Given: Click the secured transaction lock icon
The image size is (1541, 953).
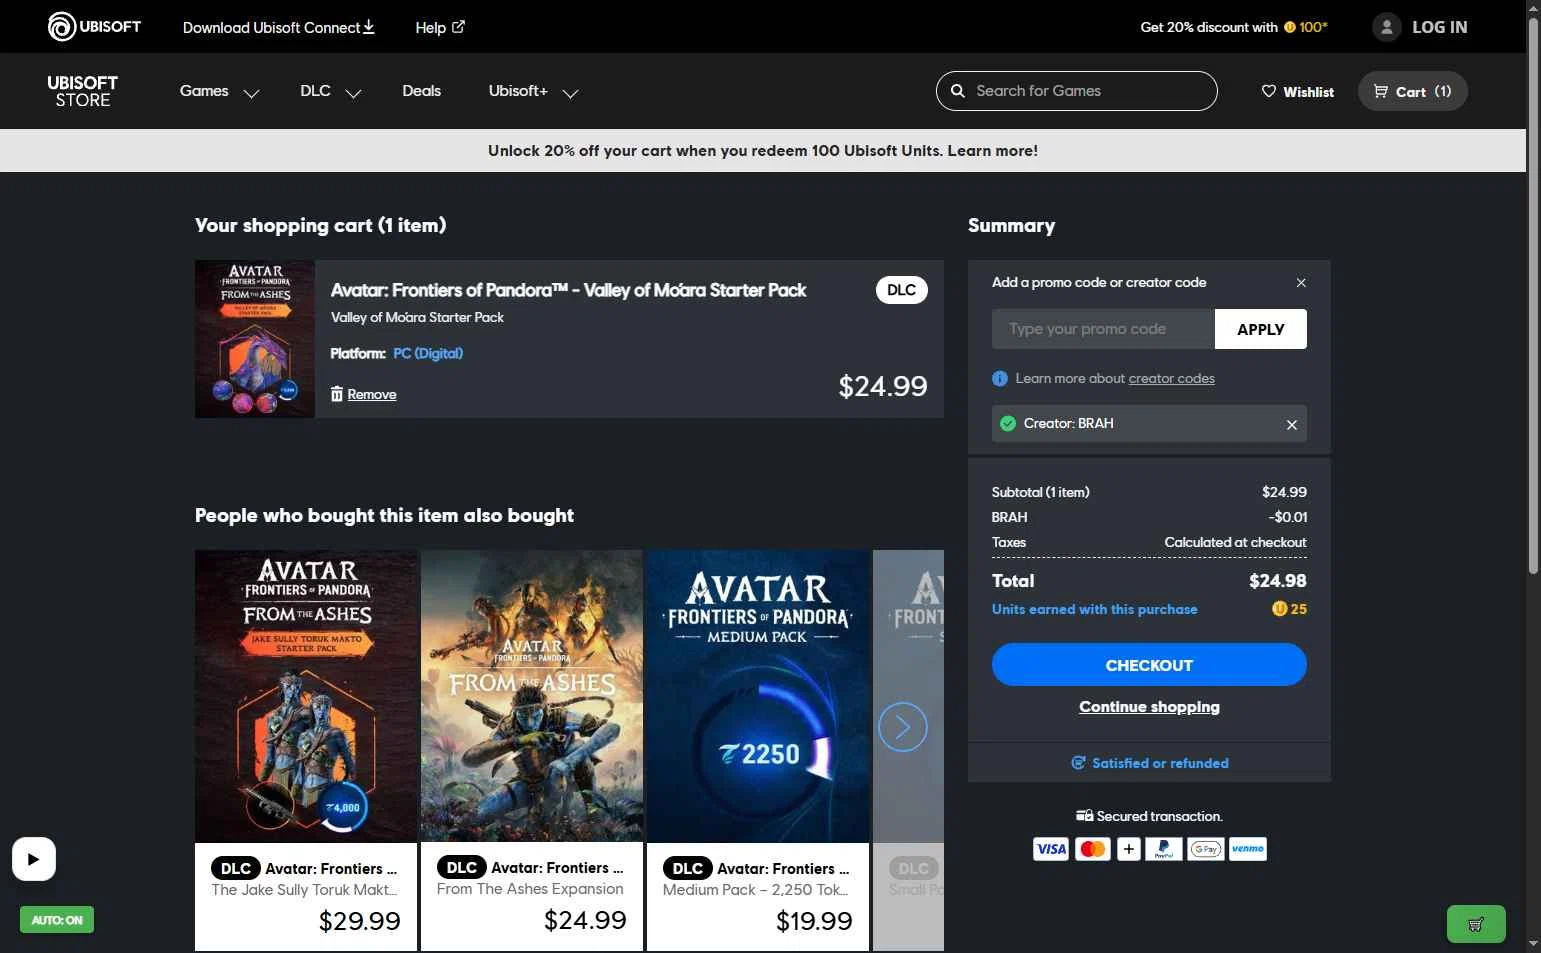Looking at the screenshot, I should [x=1084, y=816].
